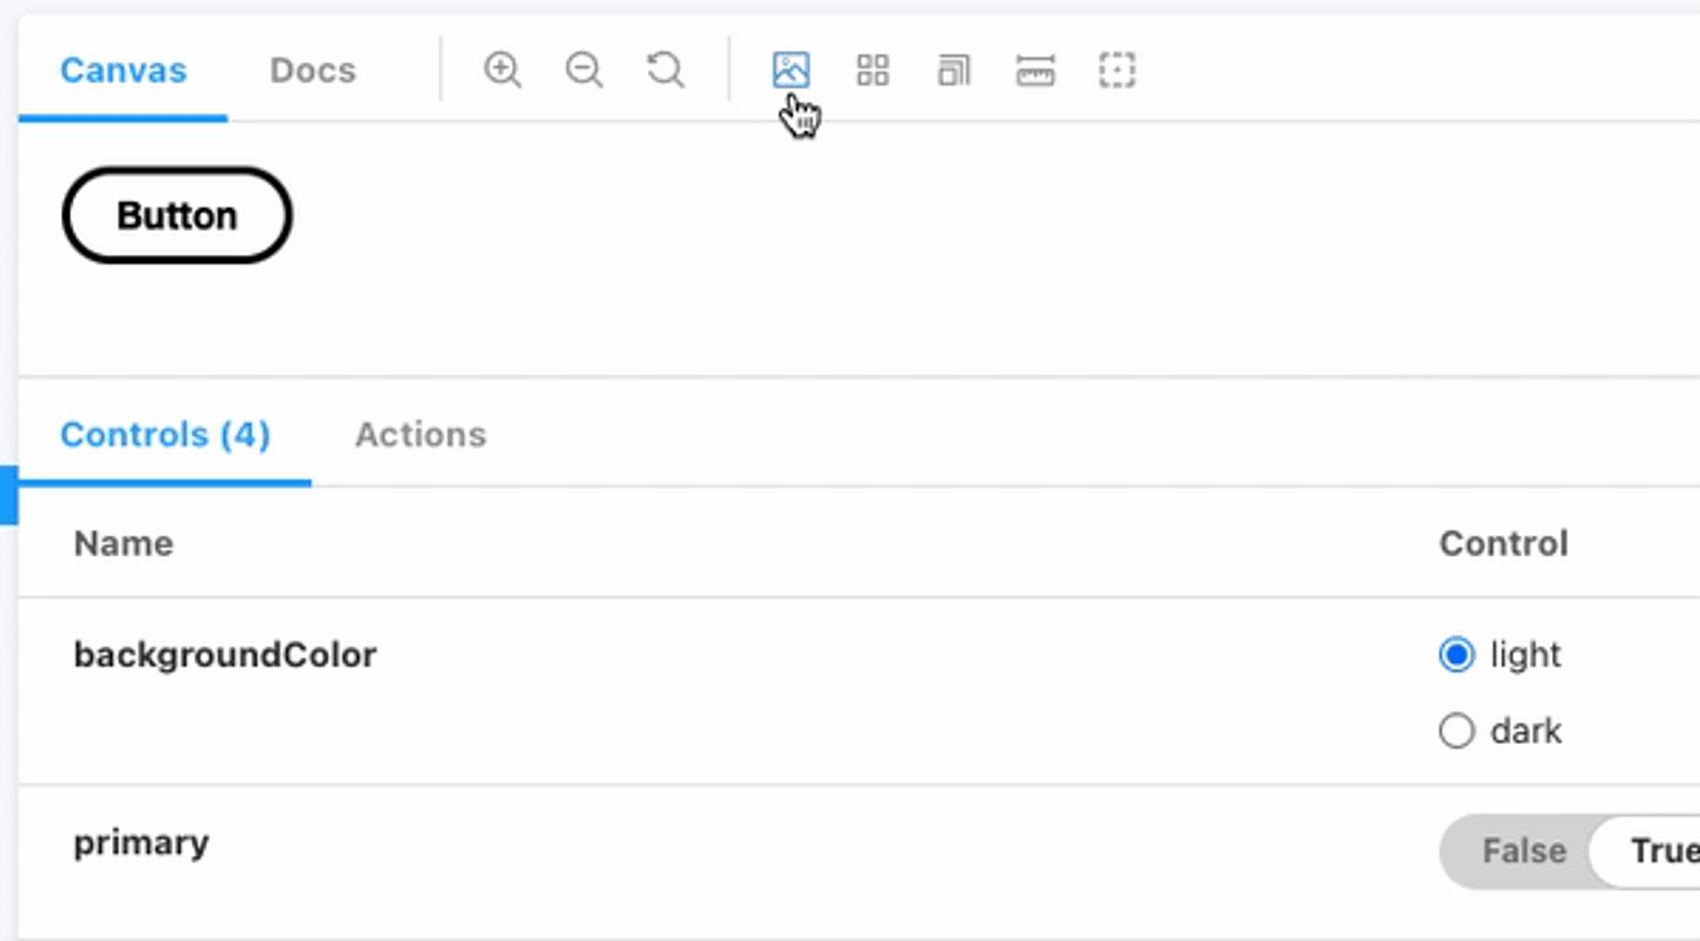Enable the measure ruler tool
The width and height of the screenshot is (1700, 941).
pos(1035,70)
